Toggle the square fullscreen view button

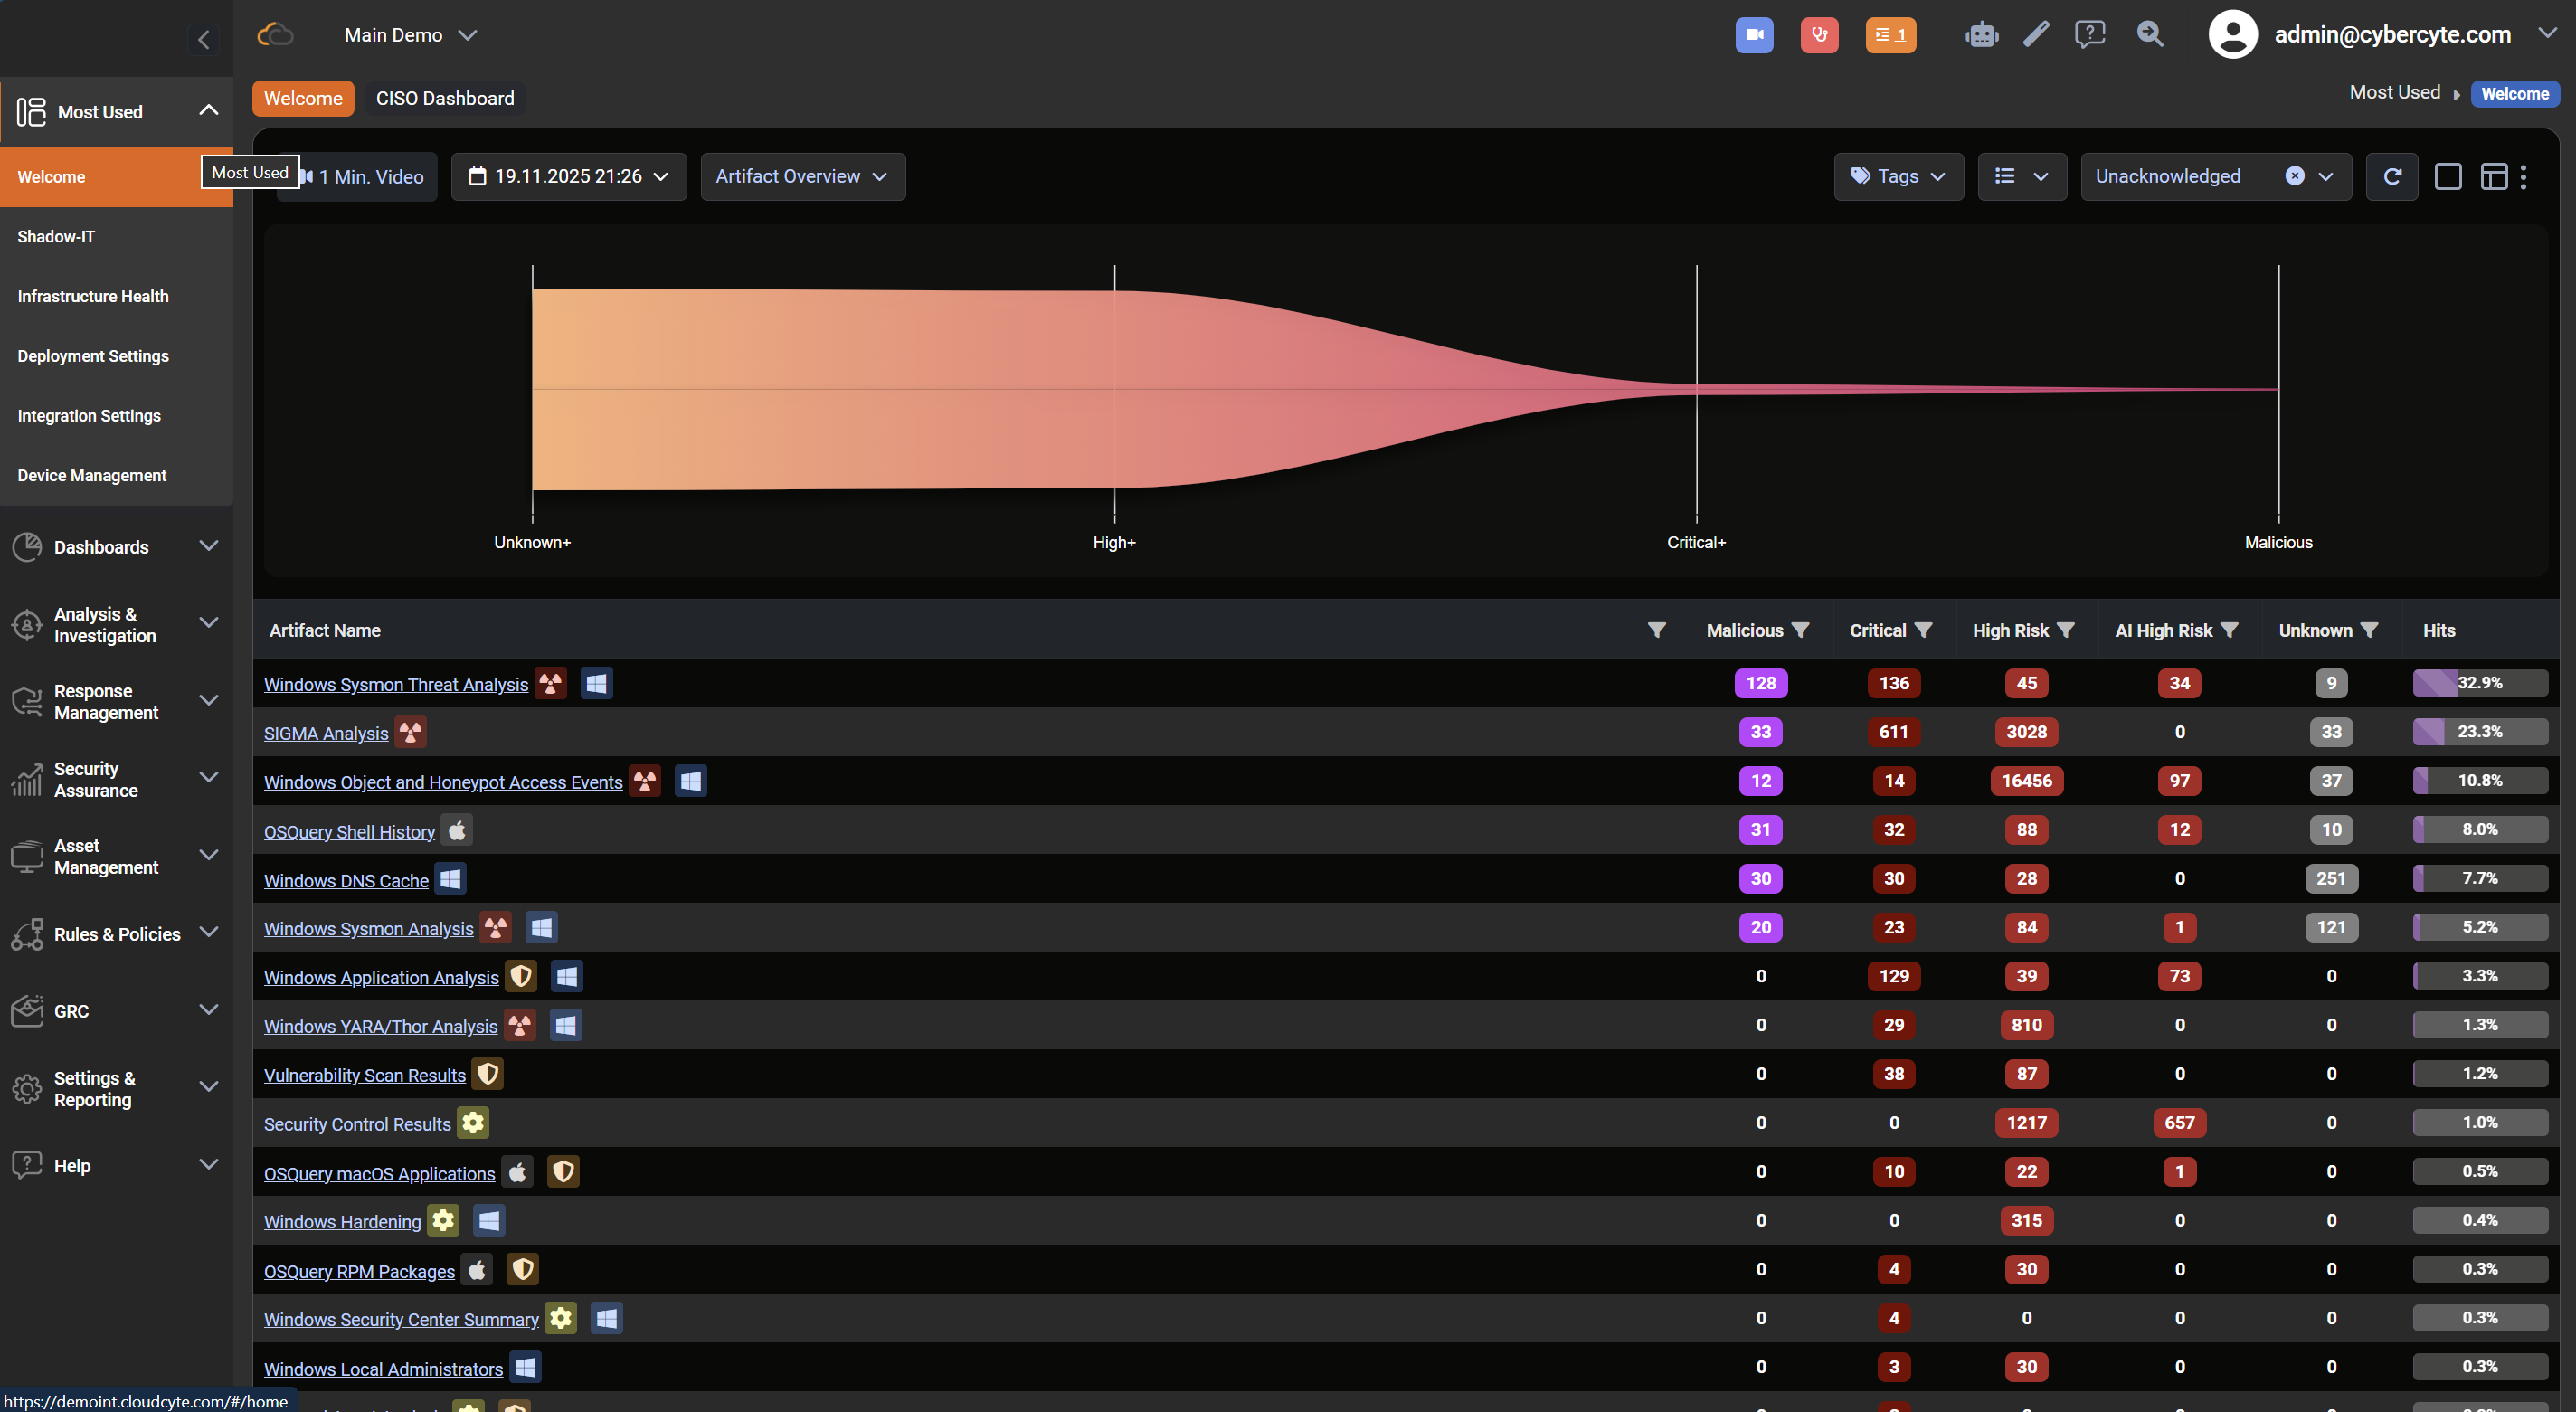pyautogui.click(x=2447, y=177)
